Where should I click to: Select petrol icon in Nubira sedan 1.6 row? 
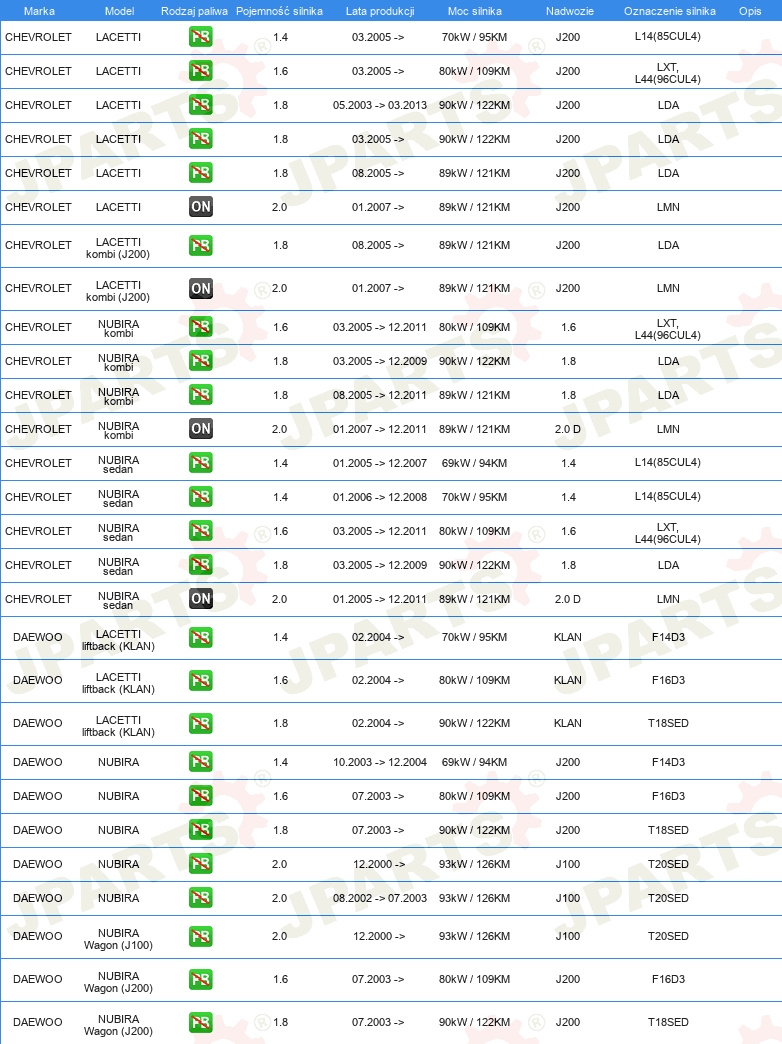click(x=200, y=531)
